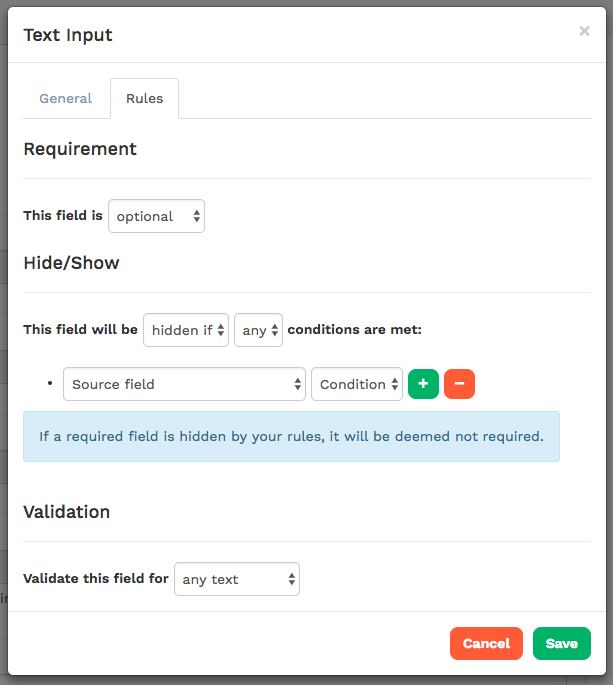Remove the condition with red minus button

[459, 384]
